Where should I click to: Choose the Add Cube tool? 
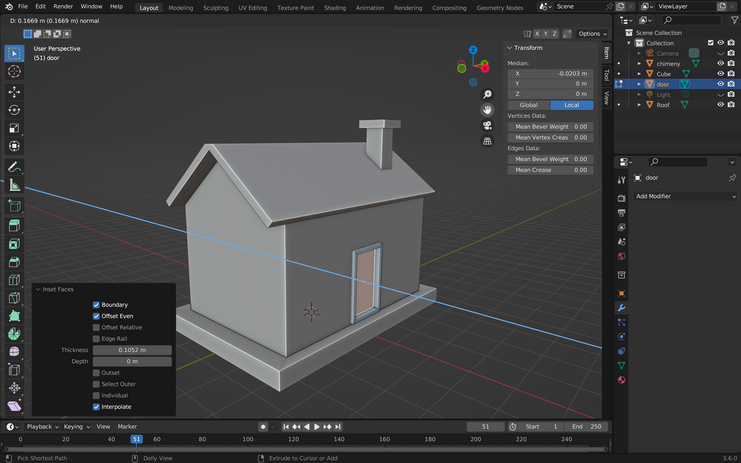pyautogui.click(x=14, y=206)
